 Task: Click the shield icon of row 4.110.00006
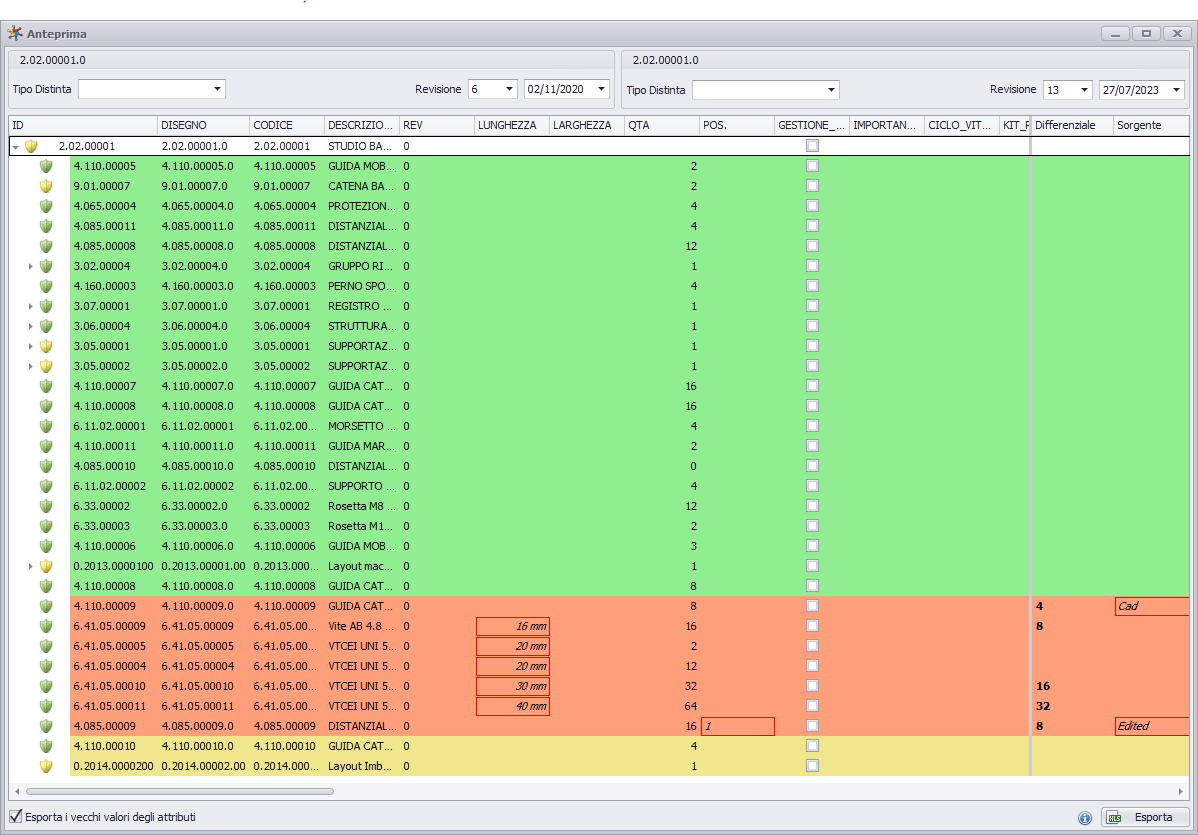[x=46, y=545]
